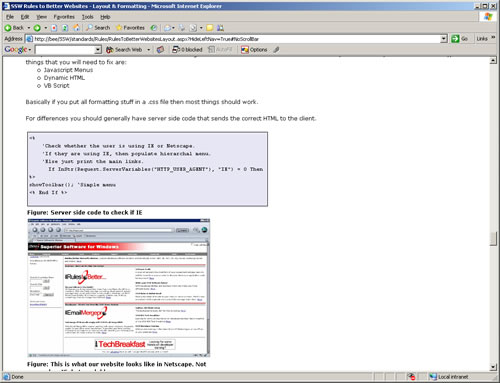Click the Messenger icon at toolbar end
The height and width of the screenshot is (383, 500).
point(220,28)
